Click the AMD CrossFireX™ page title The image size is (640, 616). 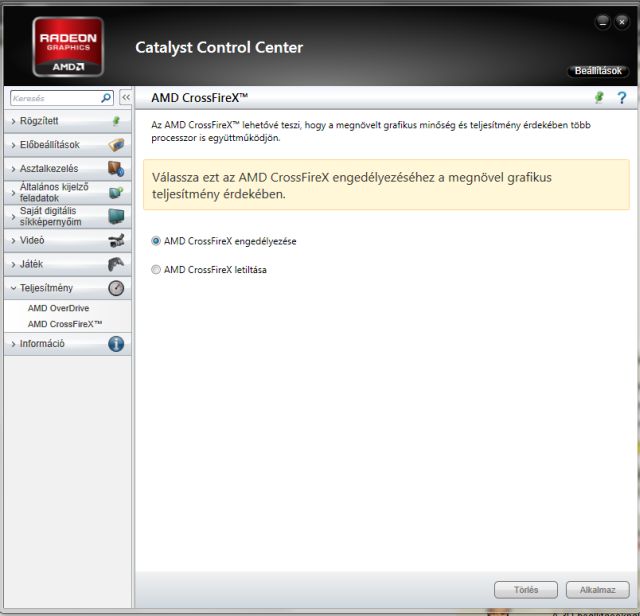[199, 98]
